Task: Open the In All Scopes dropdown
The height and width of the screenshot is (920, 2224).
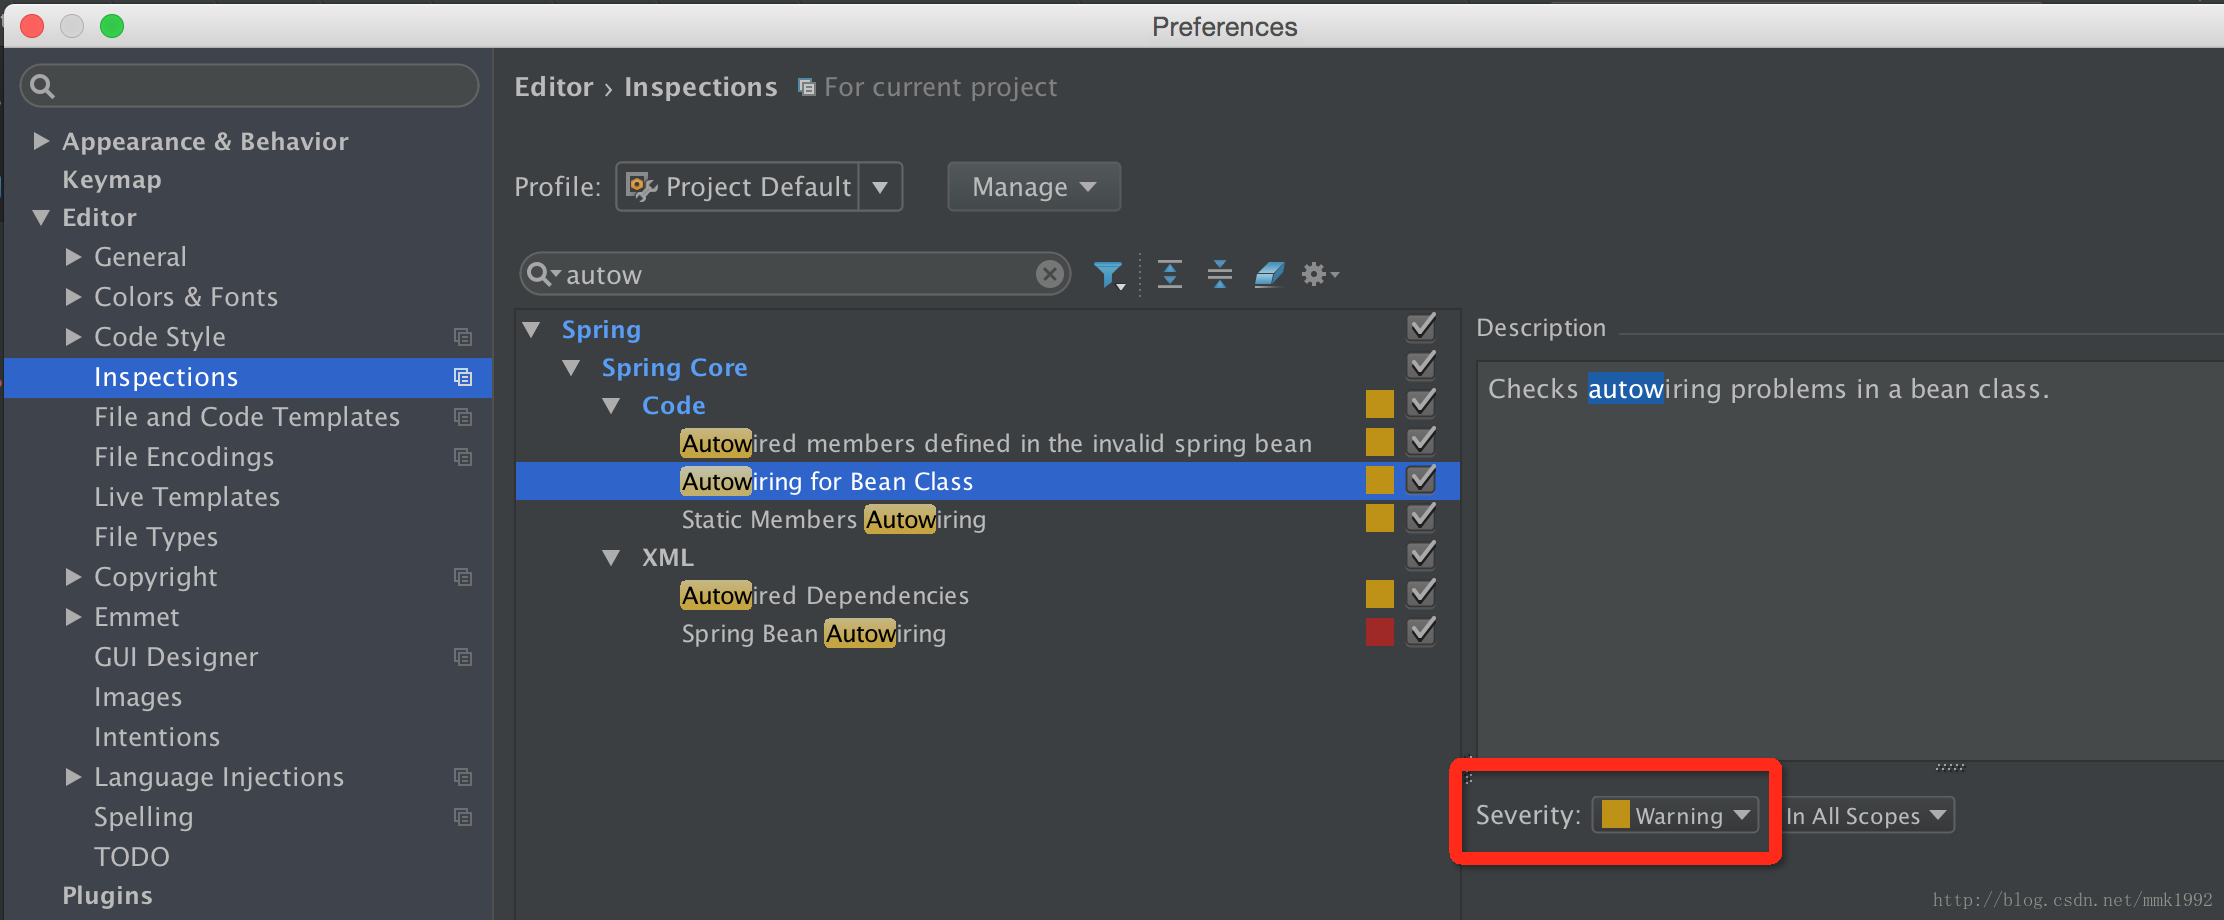Action: tap(1868, 815)
